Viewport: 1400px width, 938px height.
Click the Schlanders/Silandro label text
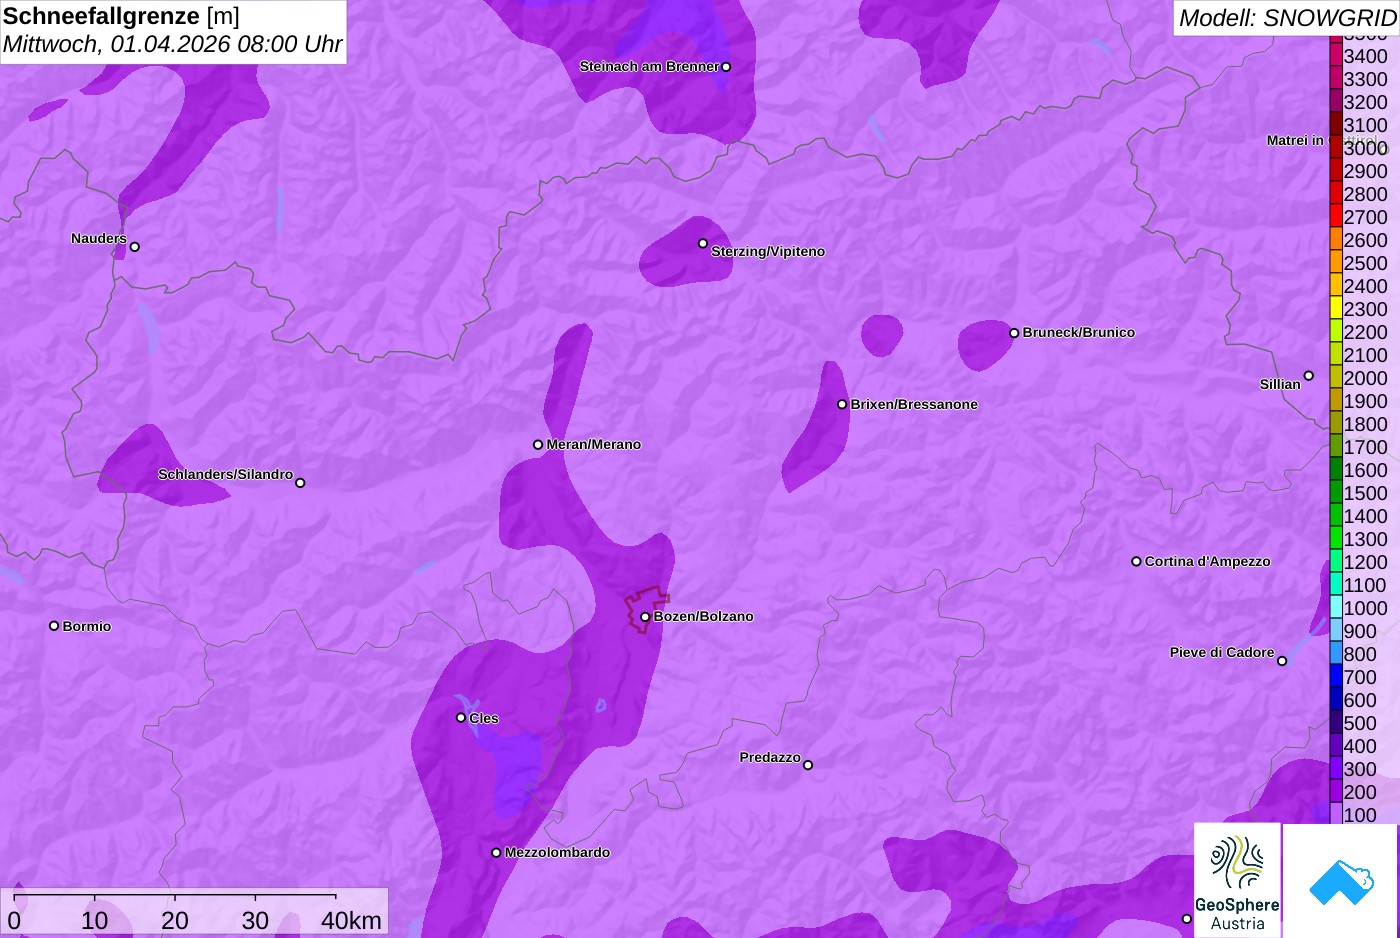click(225, 475)
